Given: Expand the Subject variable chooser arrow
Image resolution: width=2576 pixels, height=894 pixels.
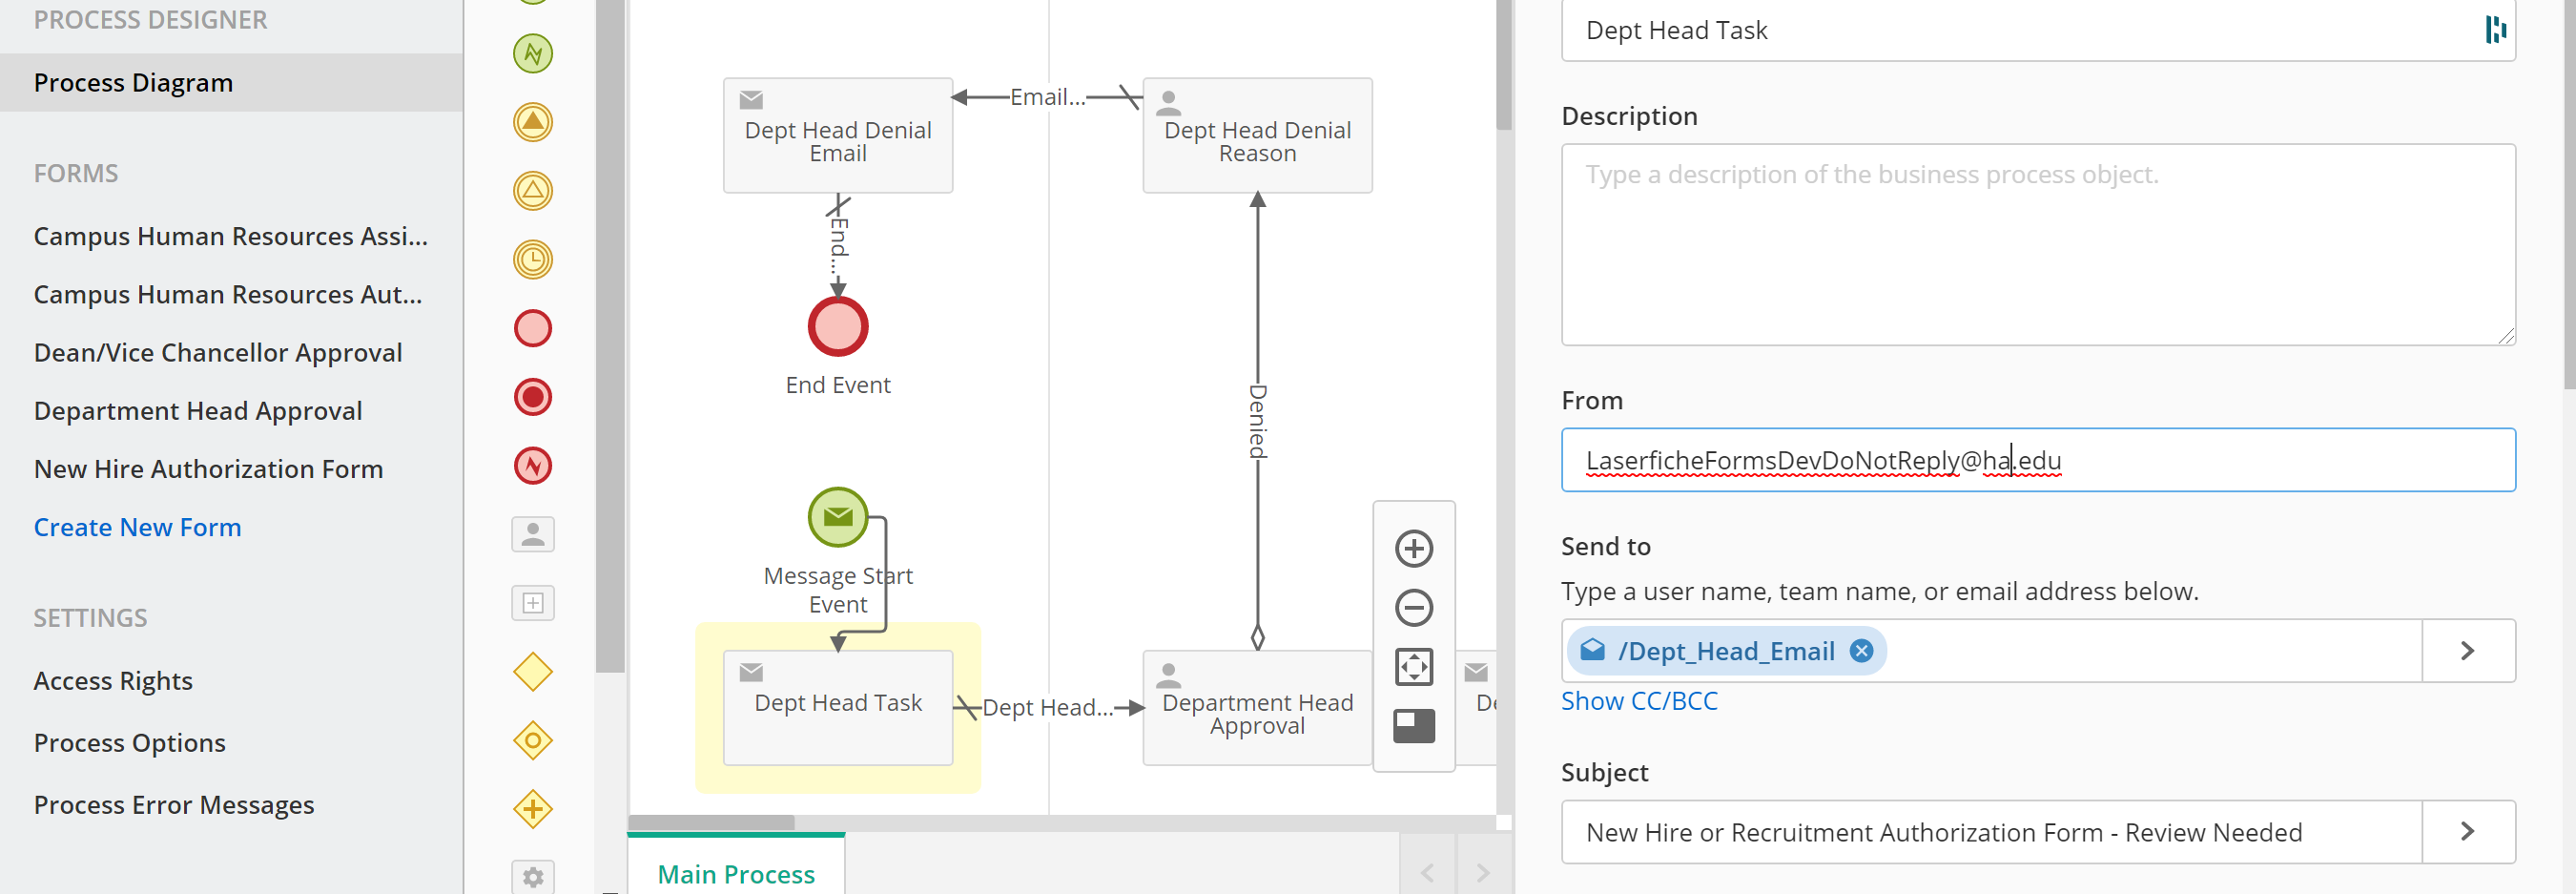Looking at the screenshot, I should coord(2468,831).
